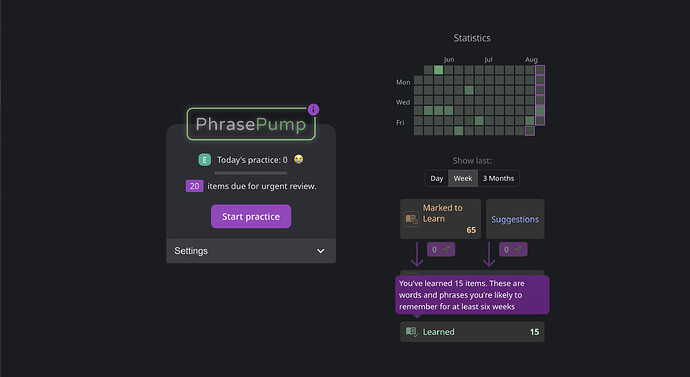Click the Wed row label on heatmap
Screen dimensions: 690x377
point(403,102)
